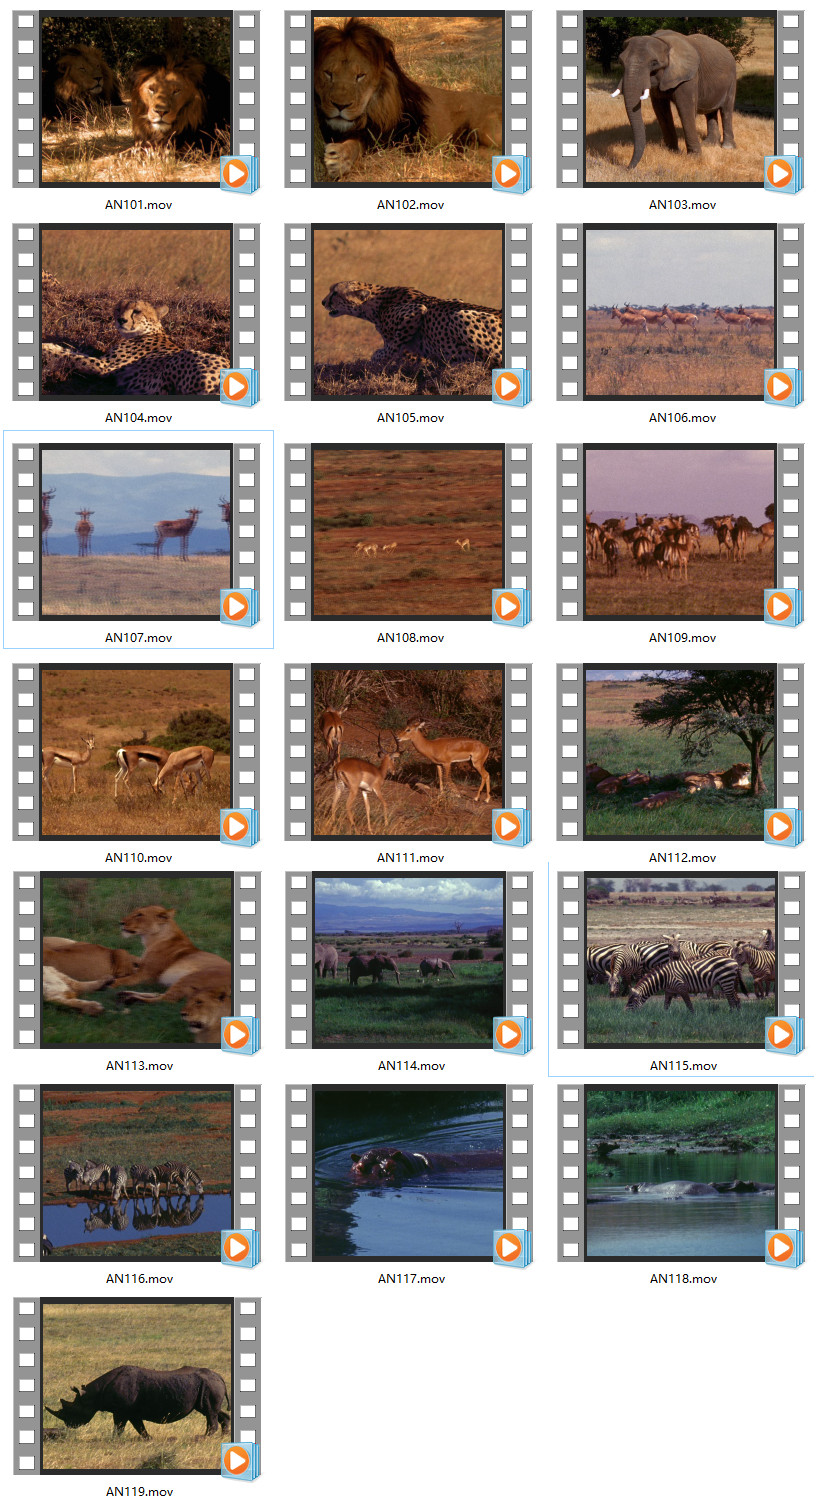Click the AN107.mov file name
Screen dimensions: 818x1500
(139, 638)
